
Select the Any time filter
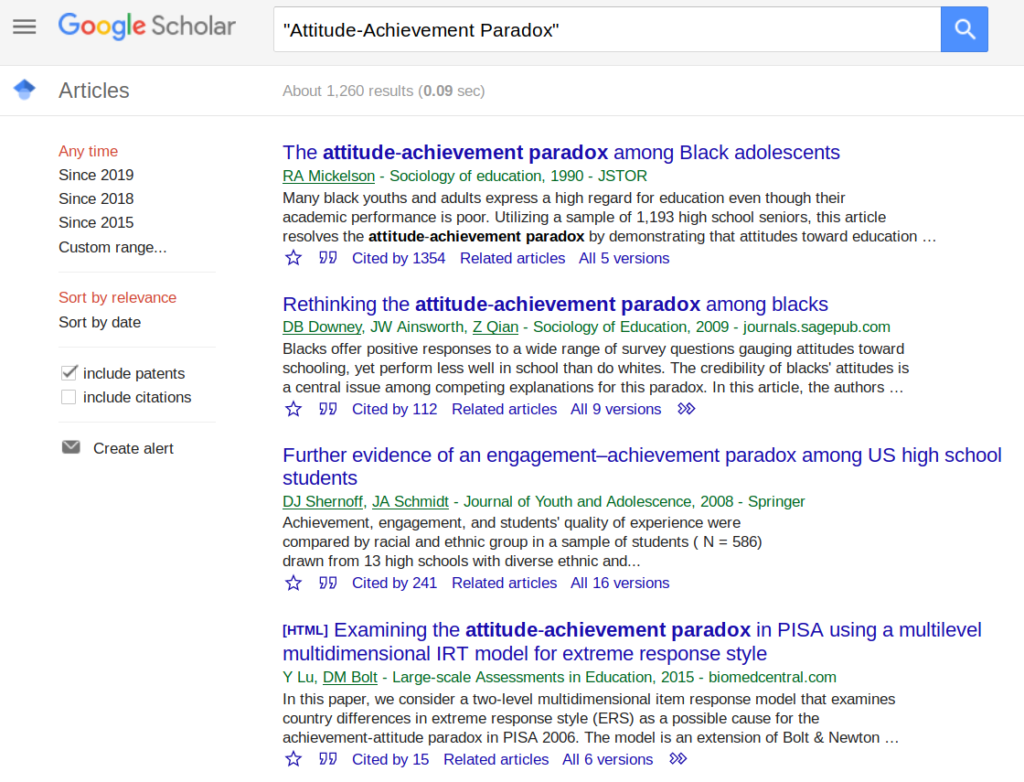[88, 152]
